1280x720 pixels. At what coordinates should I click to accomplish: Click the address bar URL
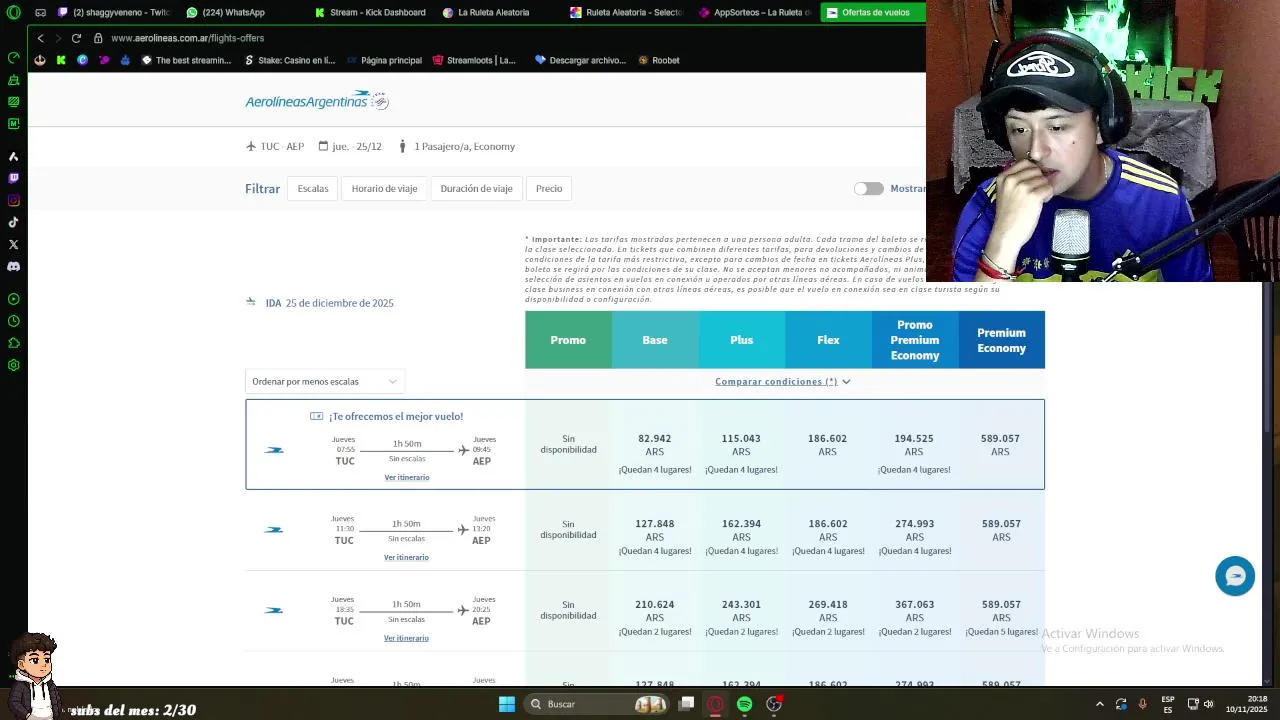pos(188,38)
